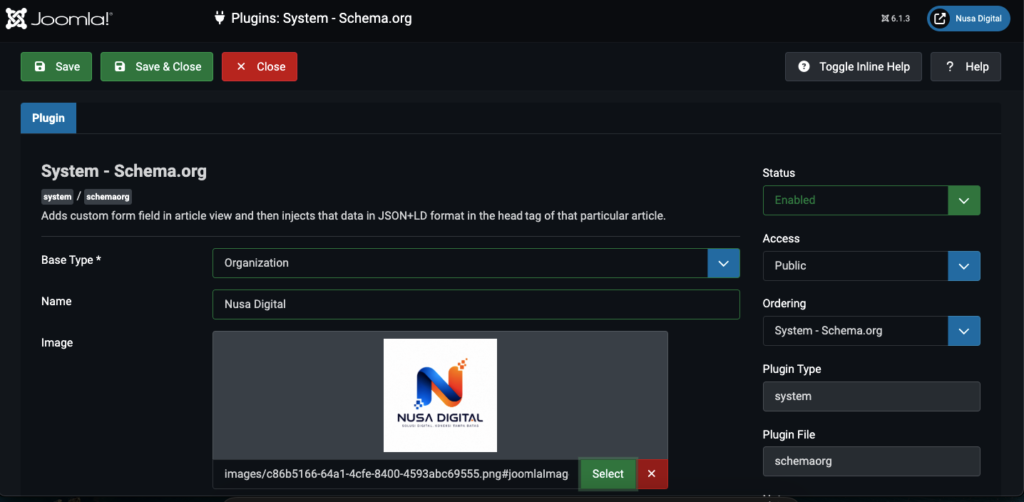The height and width of the screenshot is (502, 1024).
Task: Click the plugin description text
Action: point(353,215)
